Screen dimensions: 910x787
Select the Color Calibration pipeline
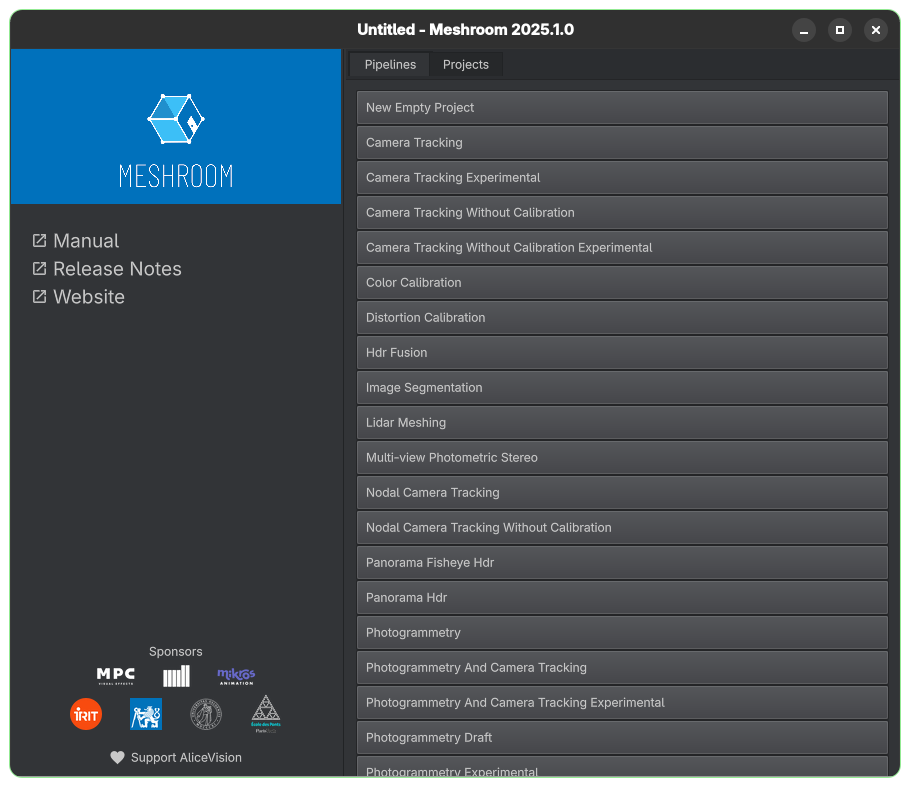622,283
